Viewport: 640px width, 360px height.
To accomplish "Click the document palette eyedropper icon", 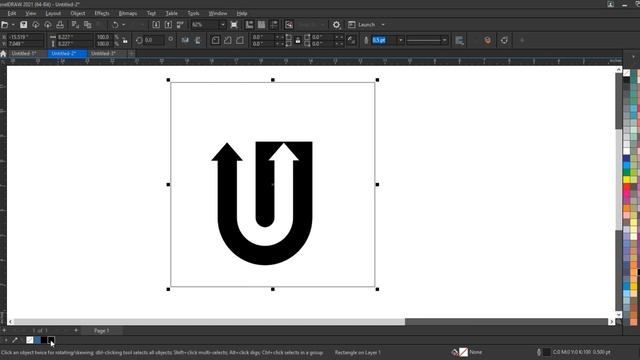I will click(x=15, y=340).
